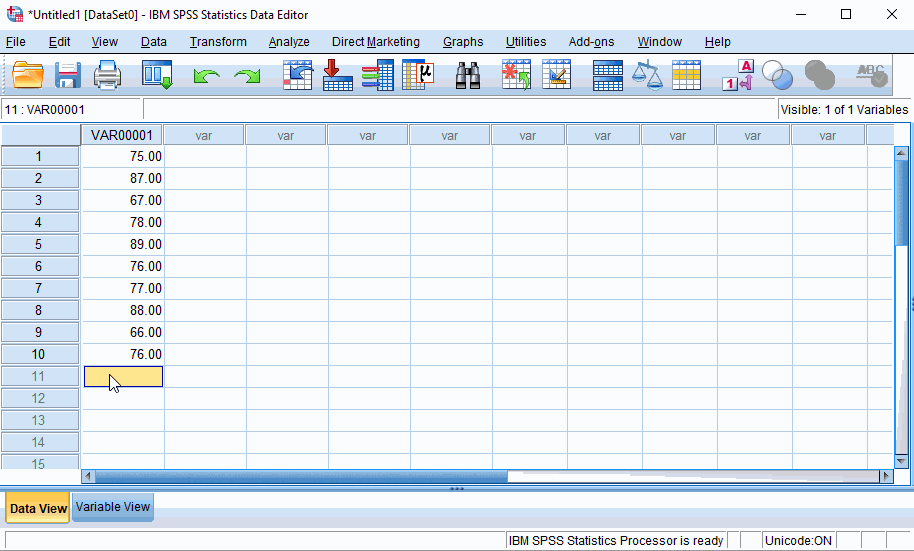Click the VAR00001 column header
Image resolution: width=914 pixels, height=551 pixels.
122,135
